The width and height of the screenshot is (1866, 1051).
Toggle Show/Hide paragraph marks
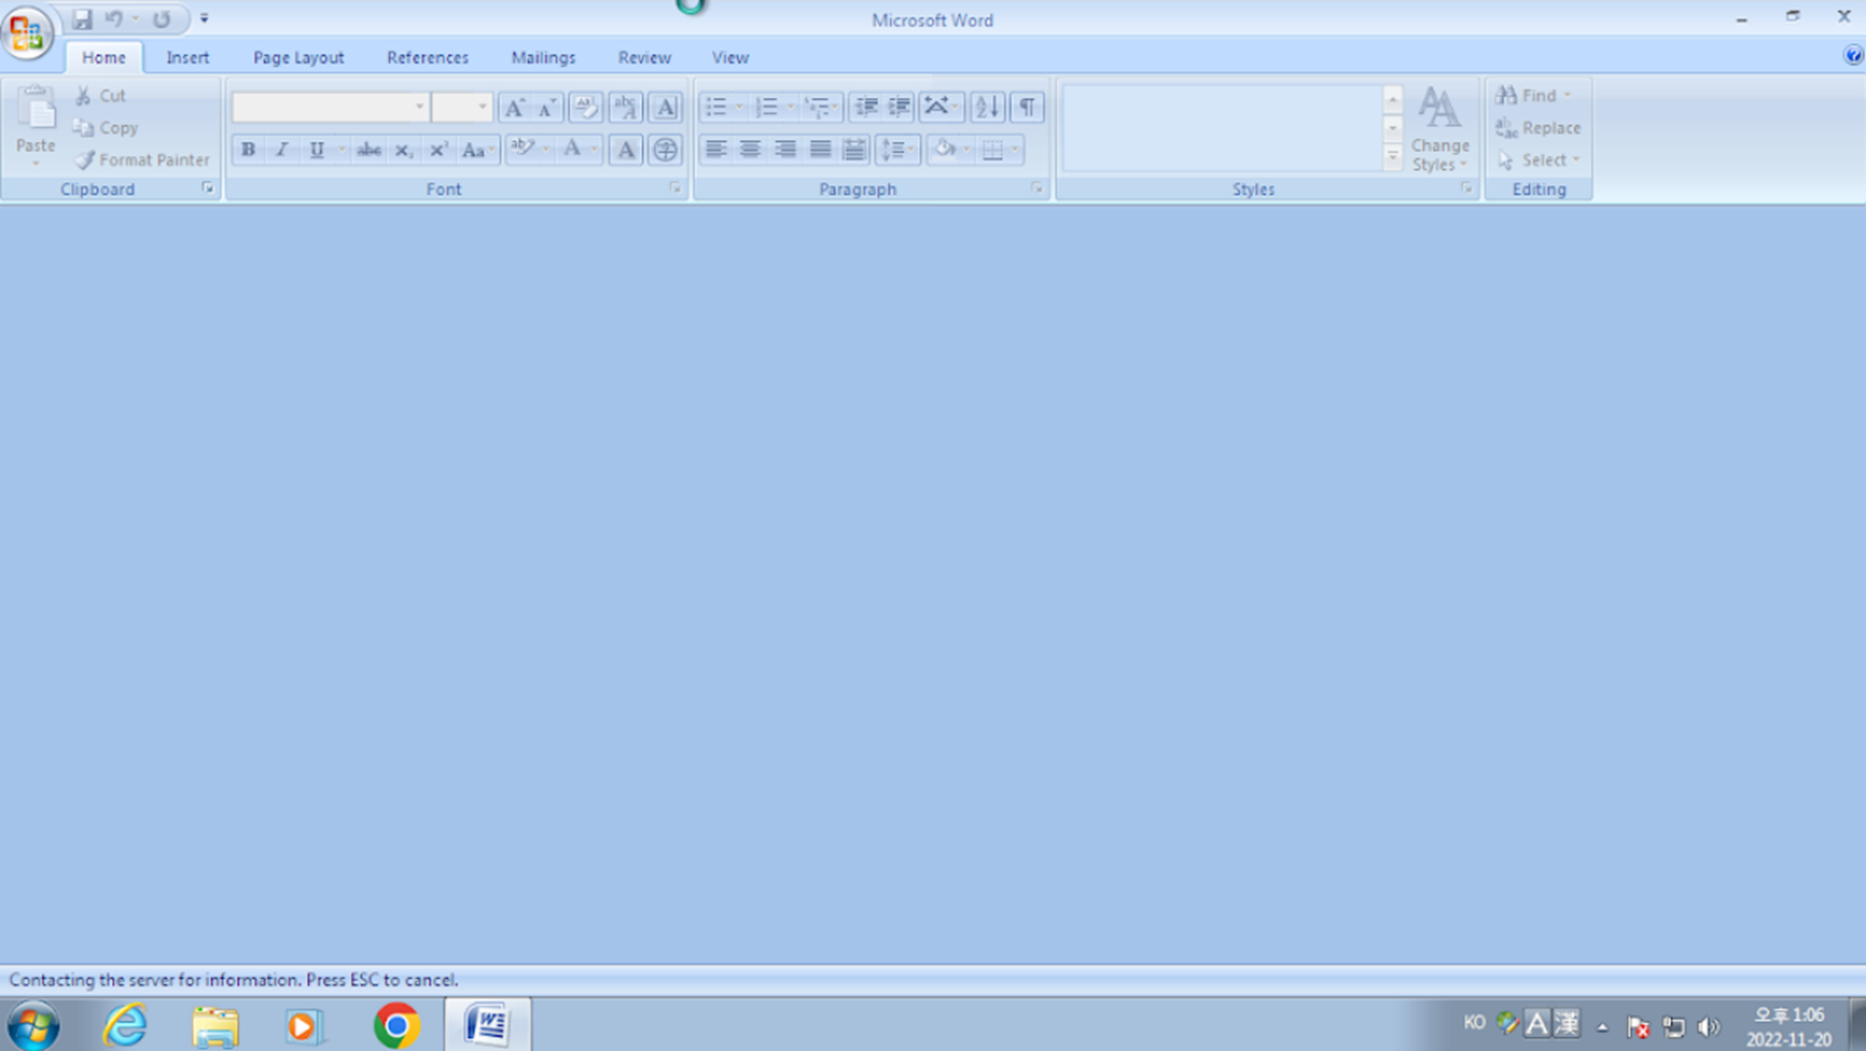pos(1027,107)
